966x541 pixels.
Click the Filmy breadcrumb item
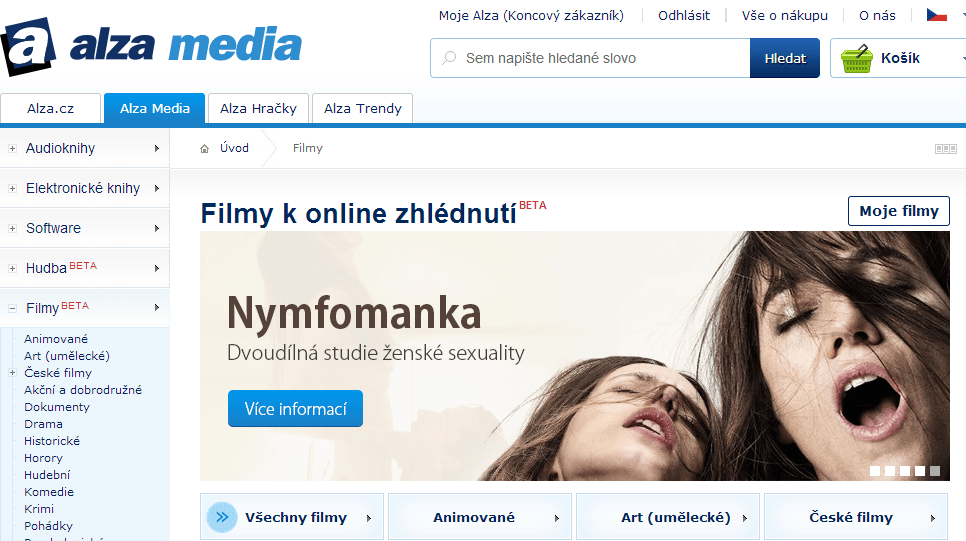click(x=307, y=148)
